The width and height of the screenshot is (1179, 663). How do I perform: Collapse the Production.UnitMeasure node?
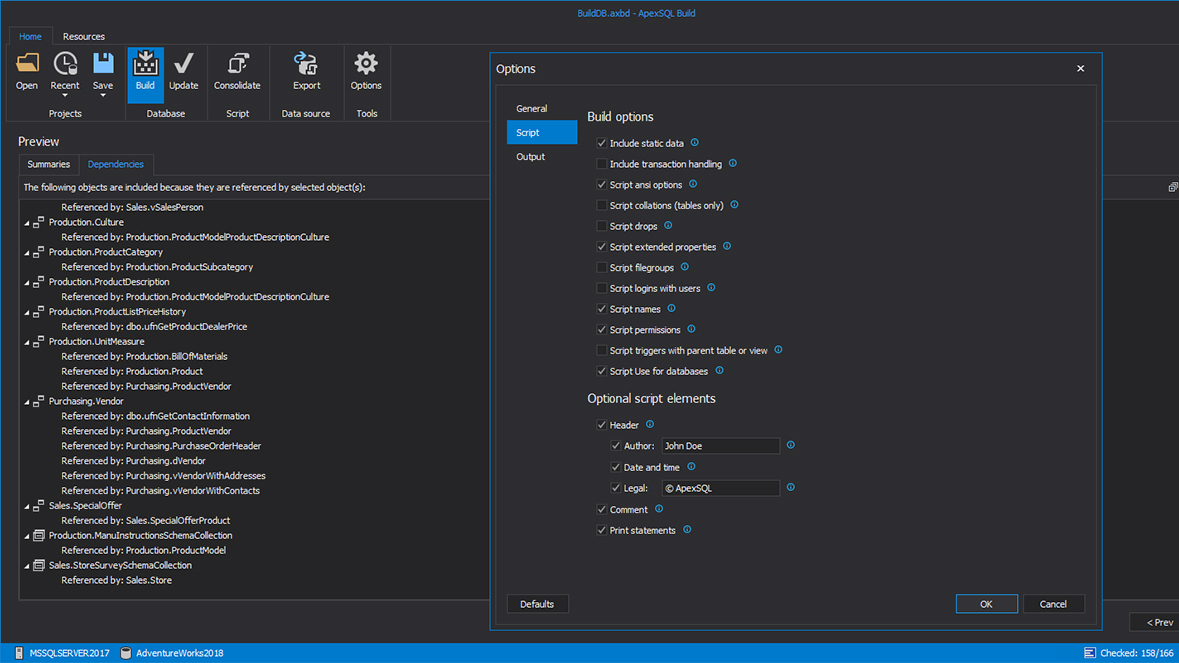pos(27,343)
